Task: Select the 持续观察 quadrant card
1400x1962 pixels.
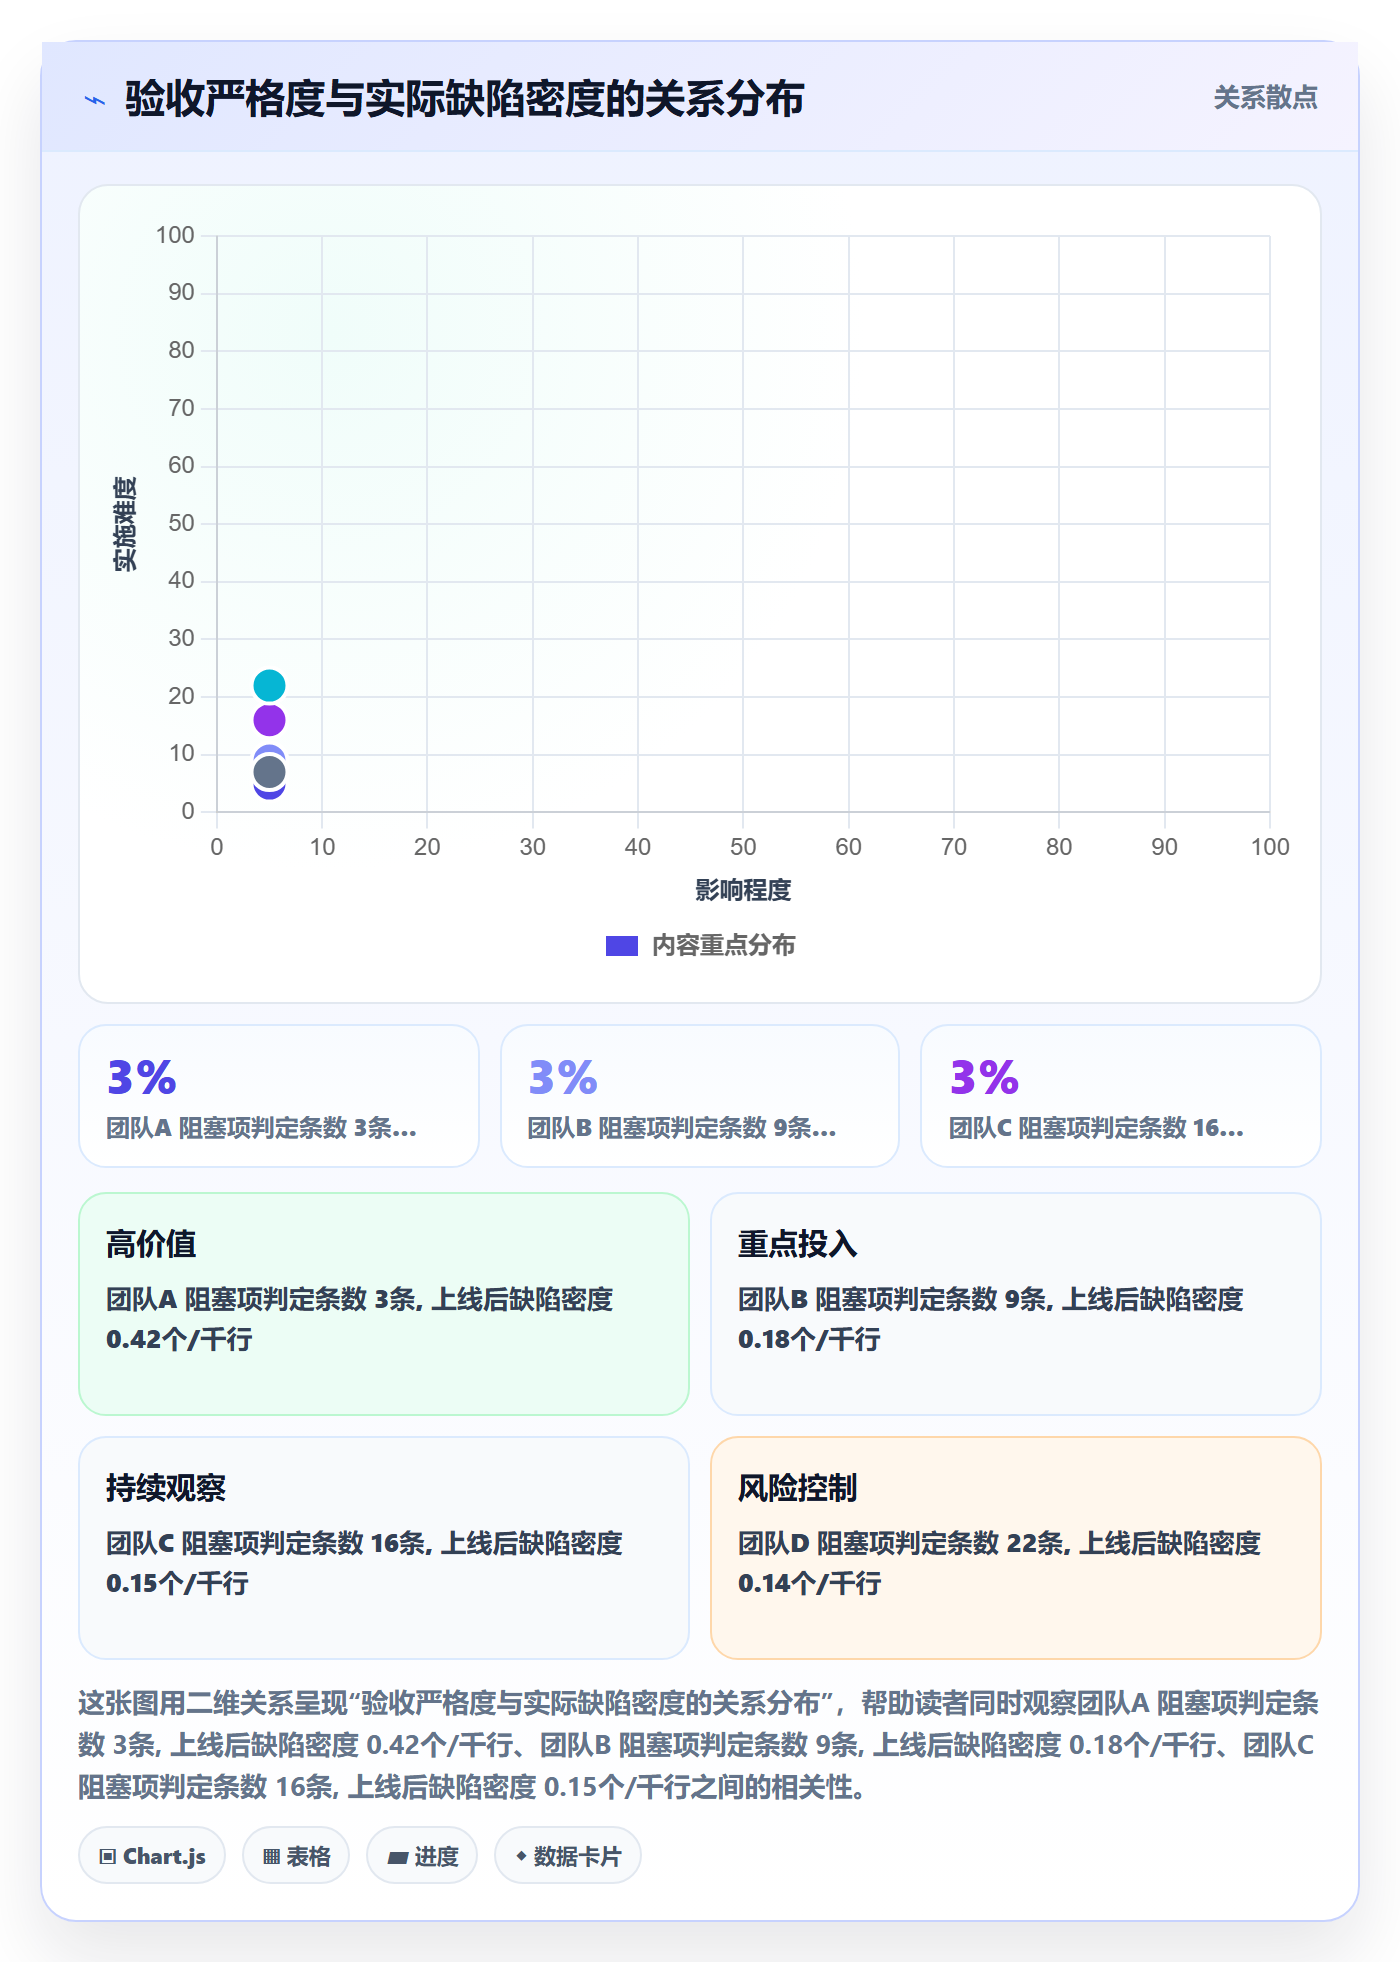Action: (x=384, y=1548)
